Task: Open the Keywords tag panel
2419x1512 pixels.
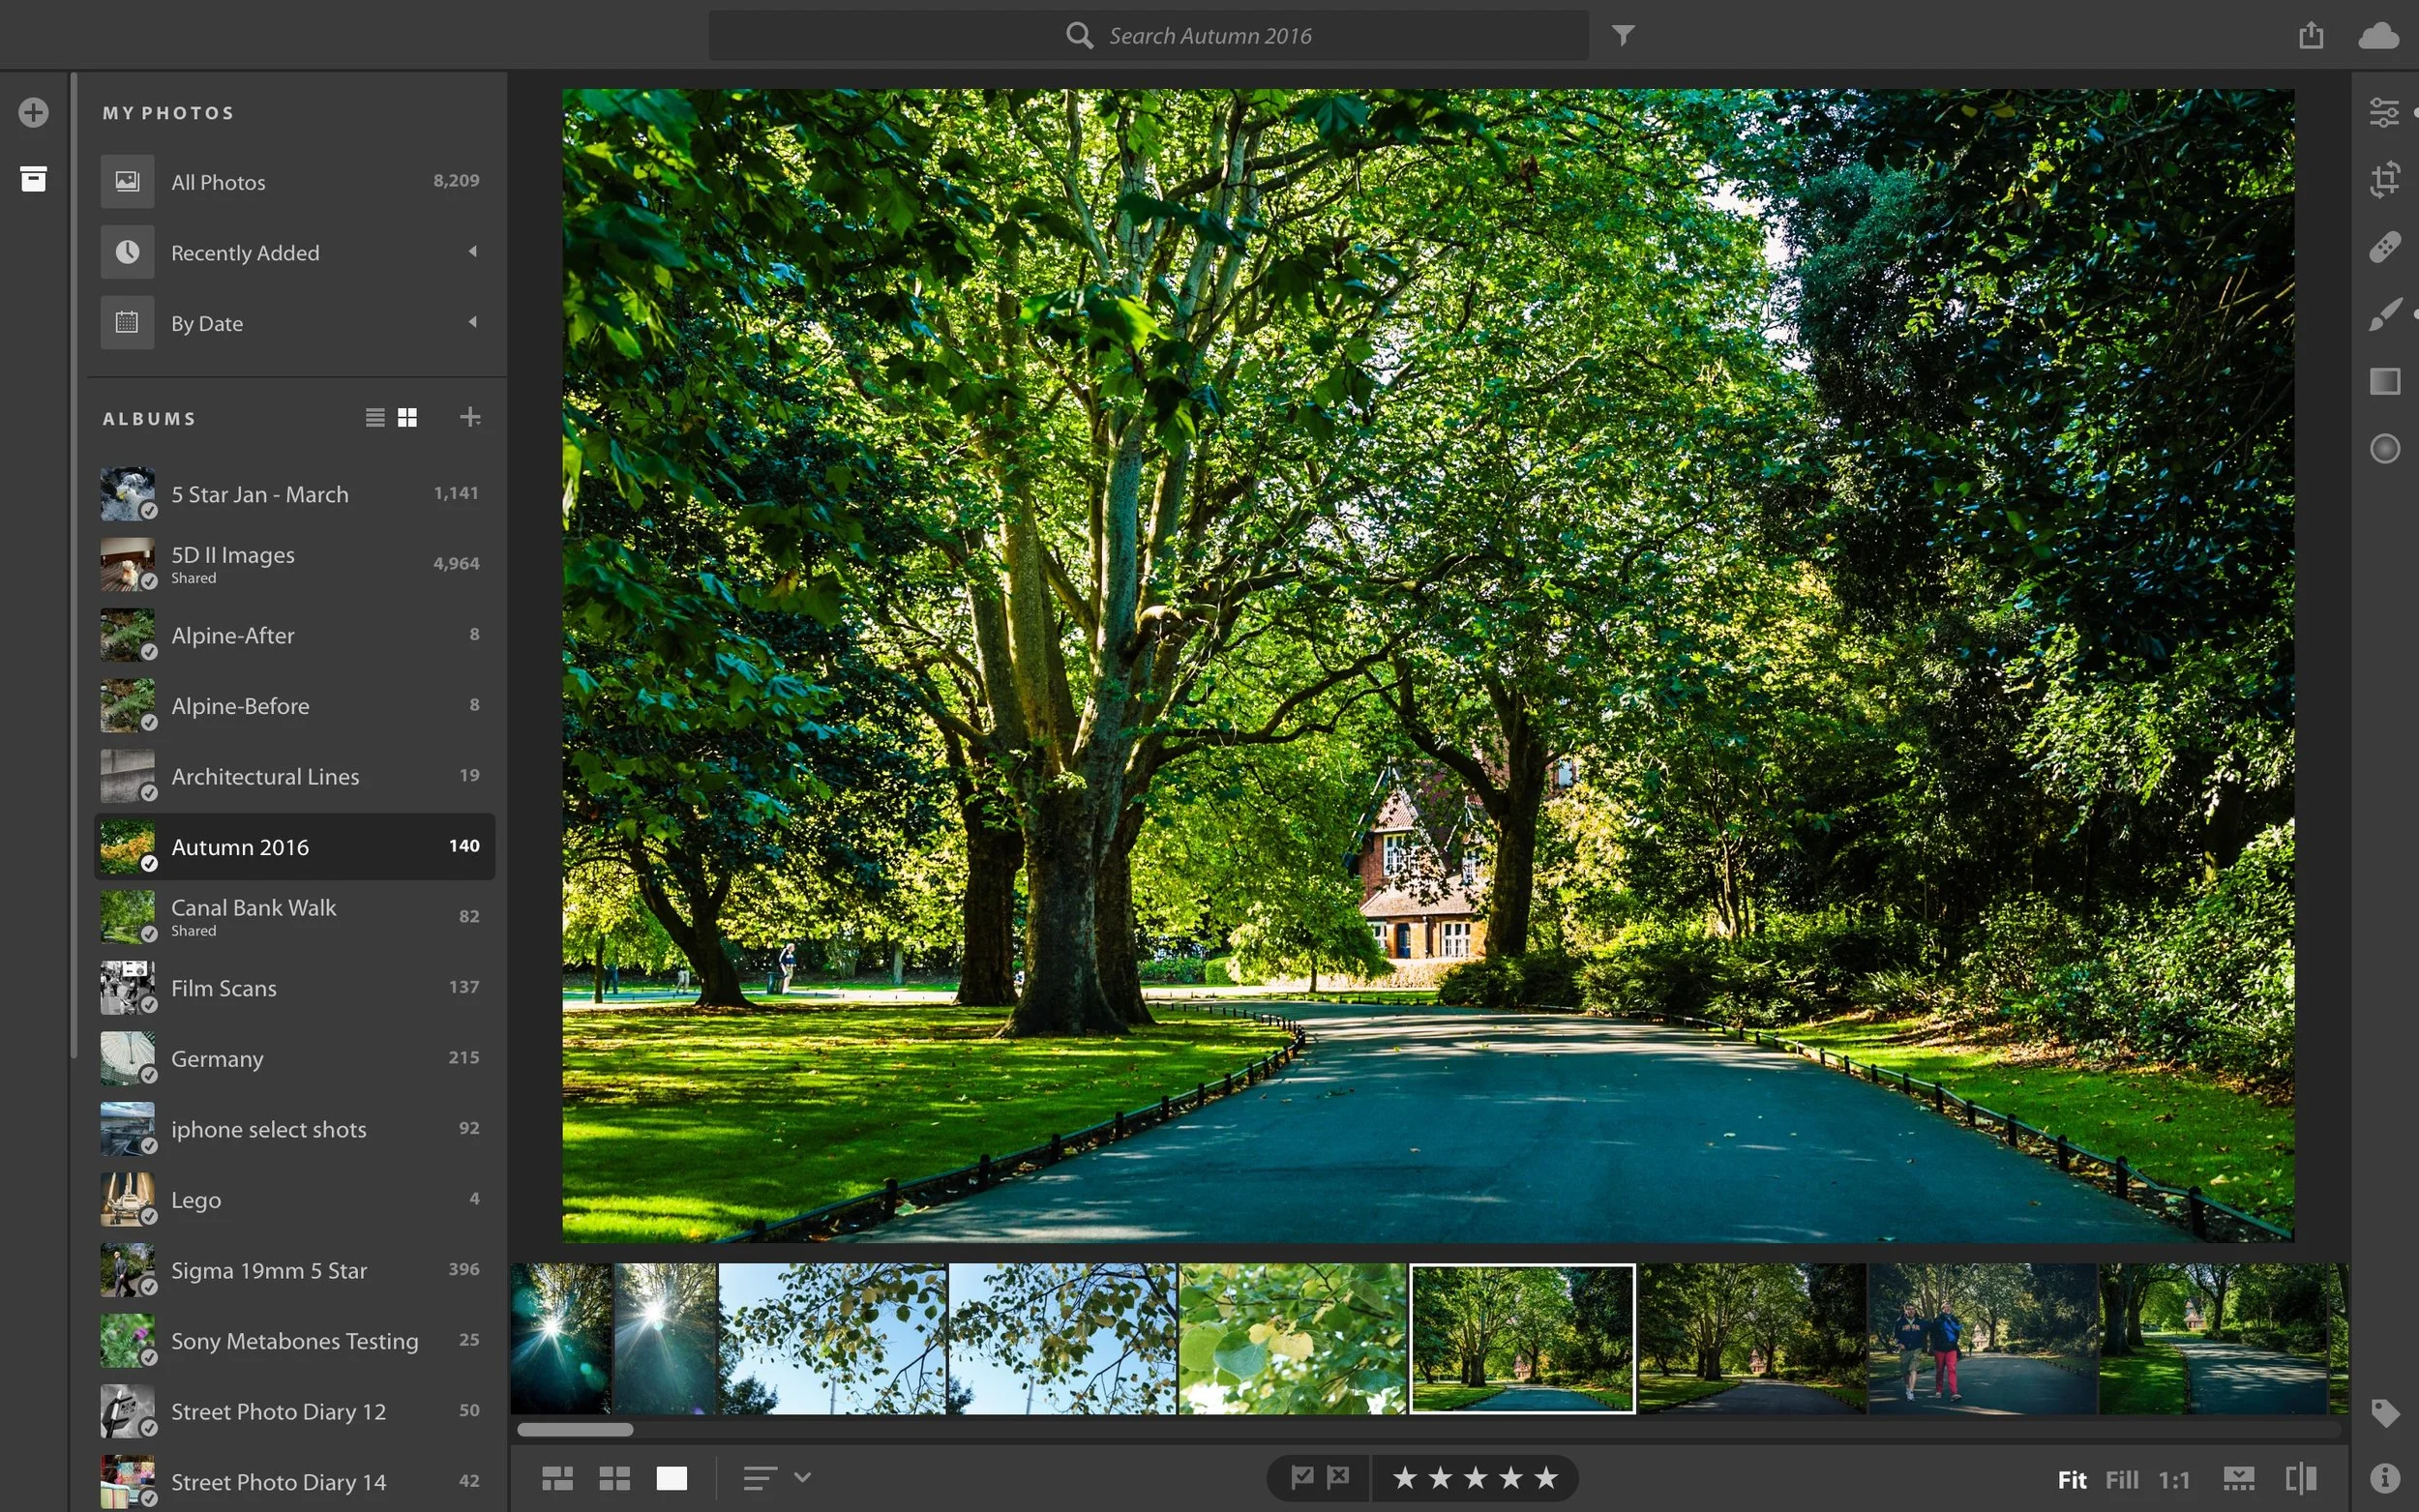Action: [2384, 1412]
